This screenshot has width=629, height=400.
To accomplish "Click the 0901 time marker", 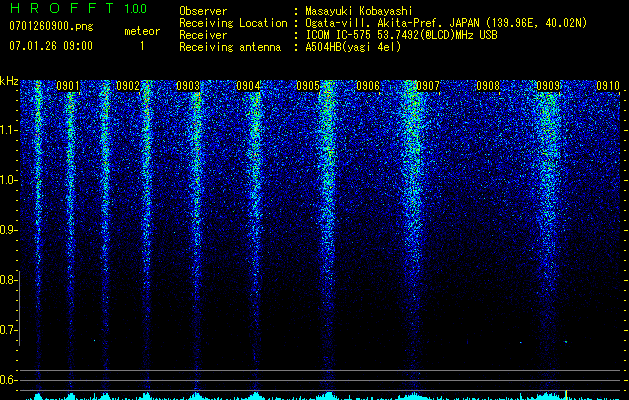I will pos(68,87).
